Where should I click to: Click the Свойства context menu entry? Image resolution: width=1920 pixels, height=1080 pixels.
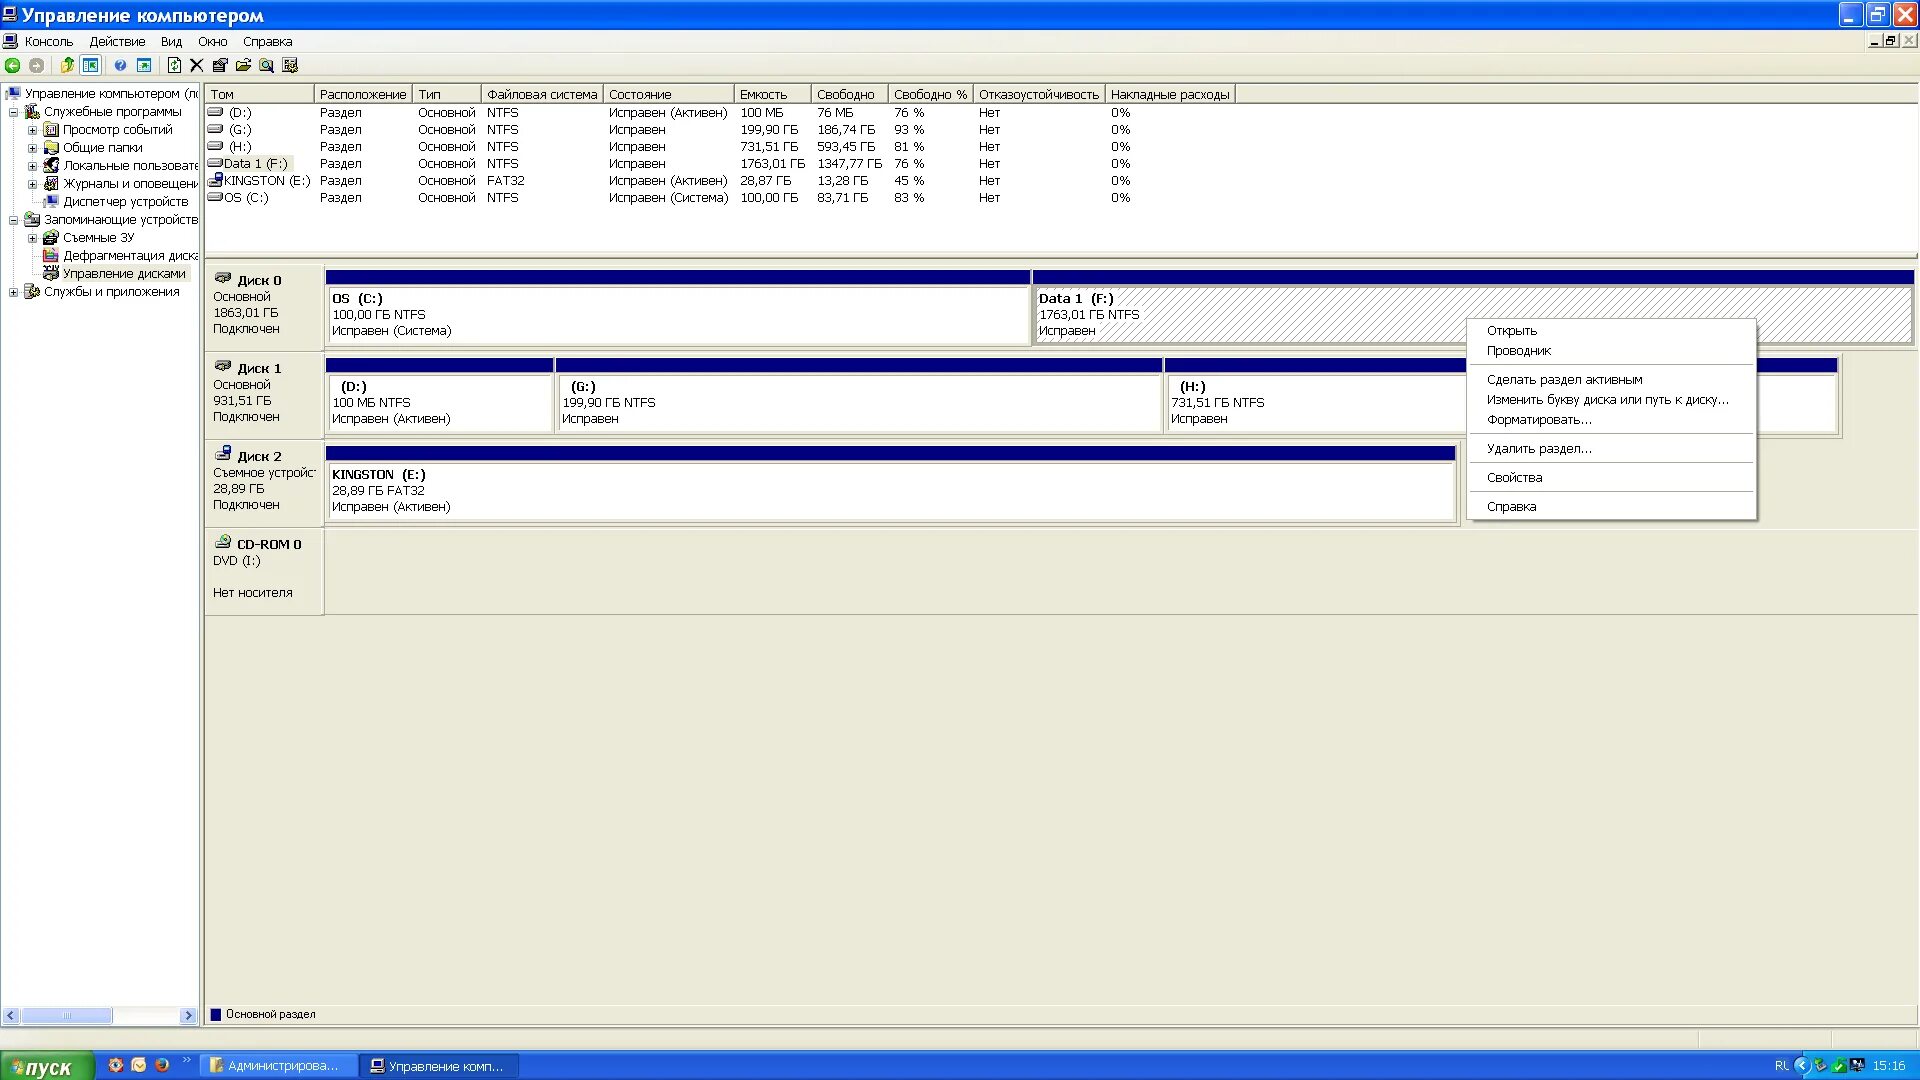[1514, 478]
